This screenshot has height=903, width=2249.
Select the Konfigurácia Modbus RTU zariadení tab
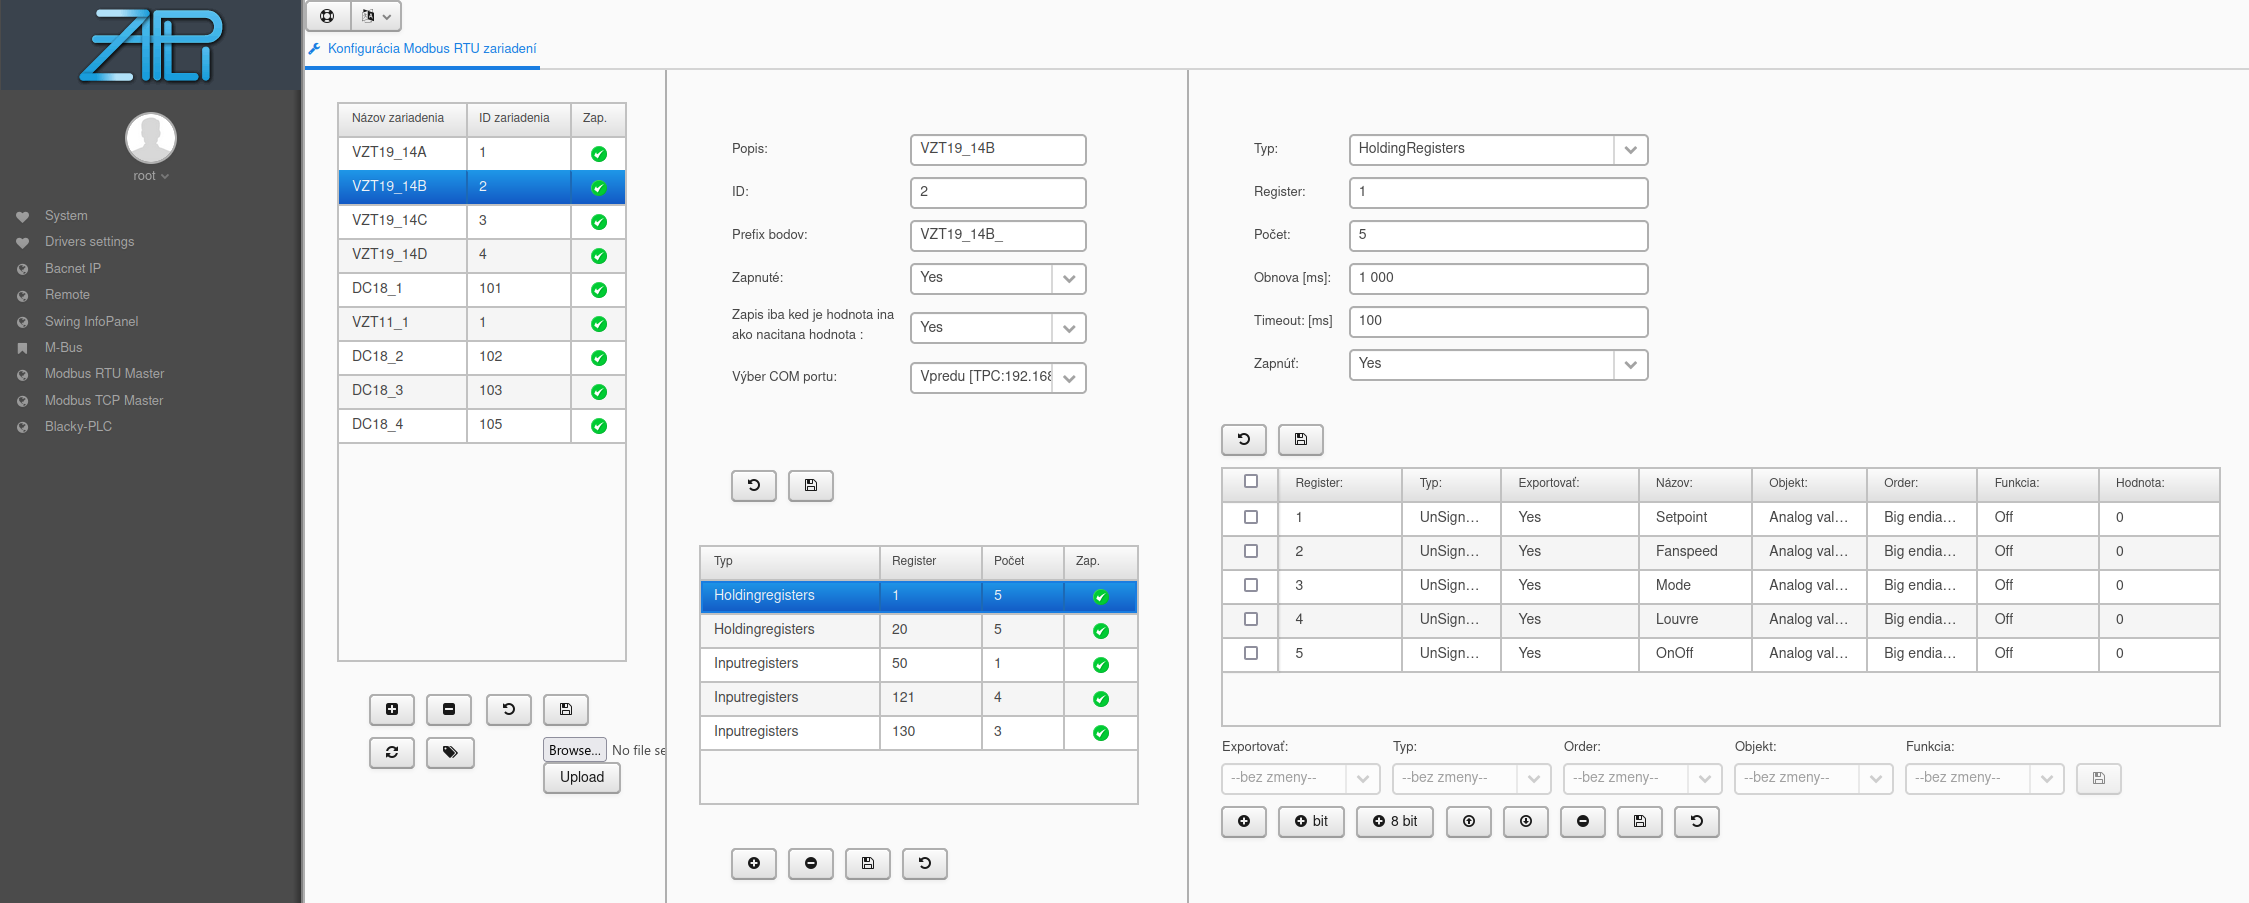[x=431, y=48]
